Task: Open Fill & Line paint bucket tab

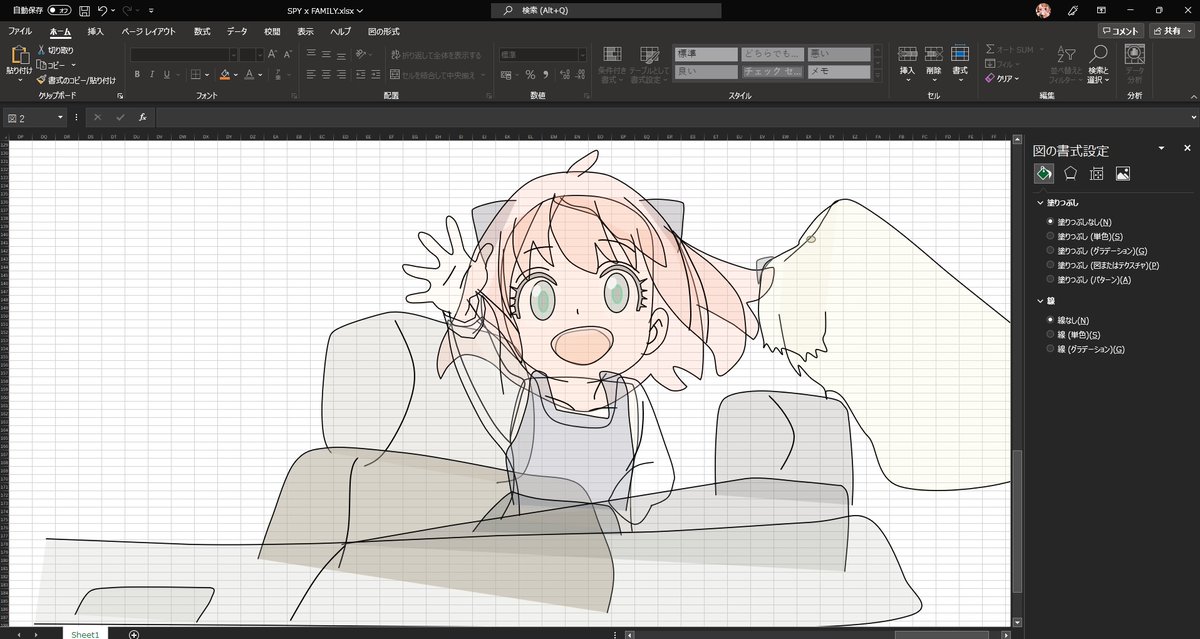Action: coord(1043,173)
